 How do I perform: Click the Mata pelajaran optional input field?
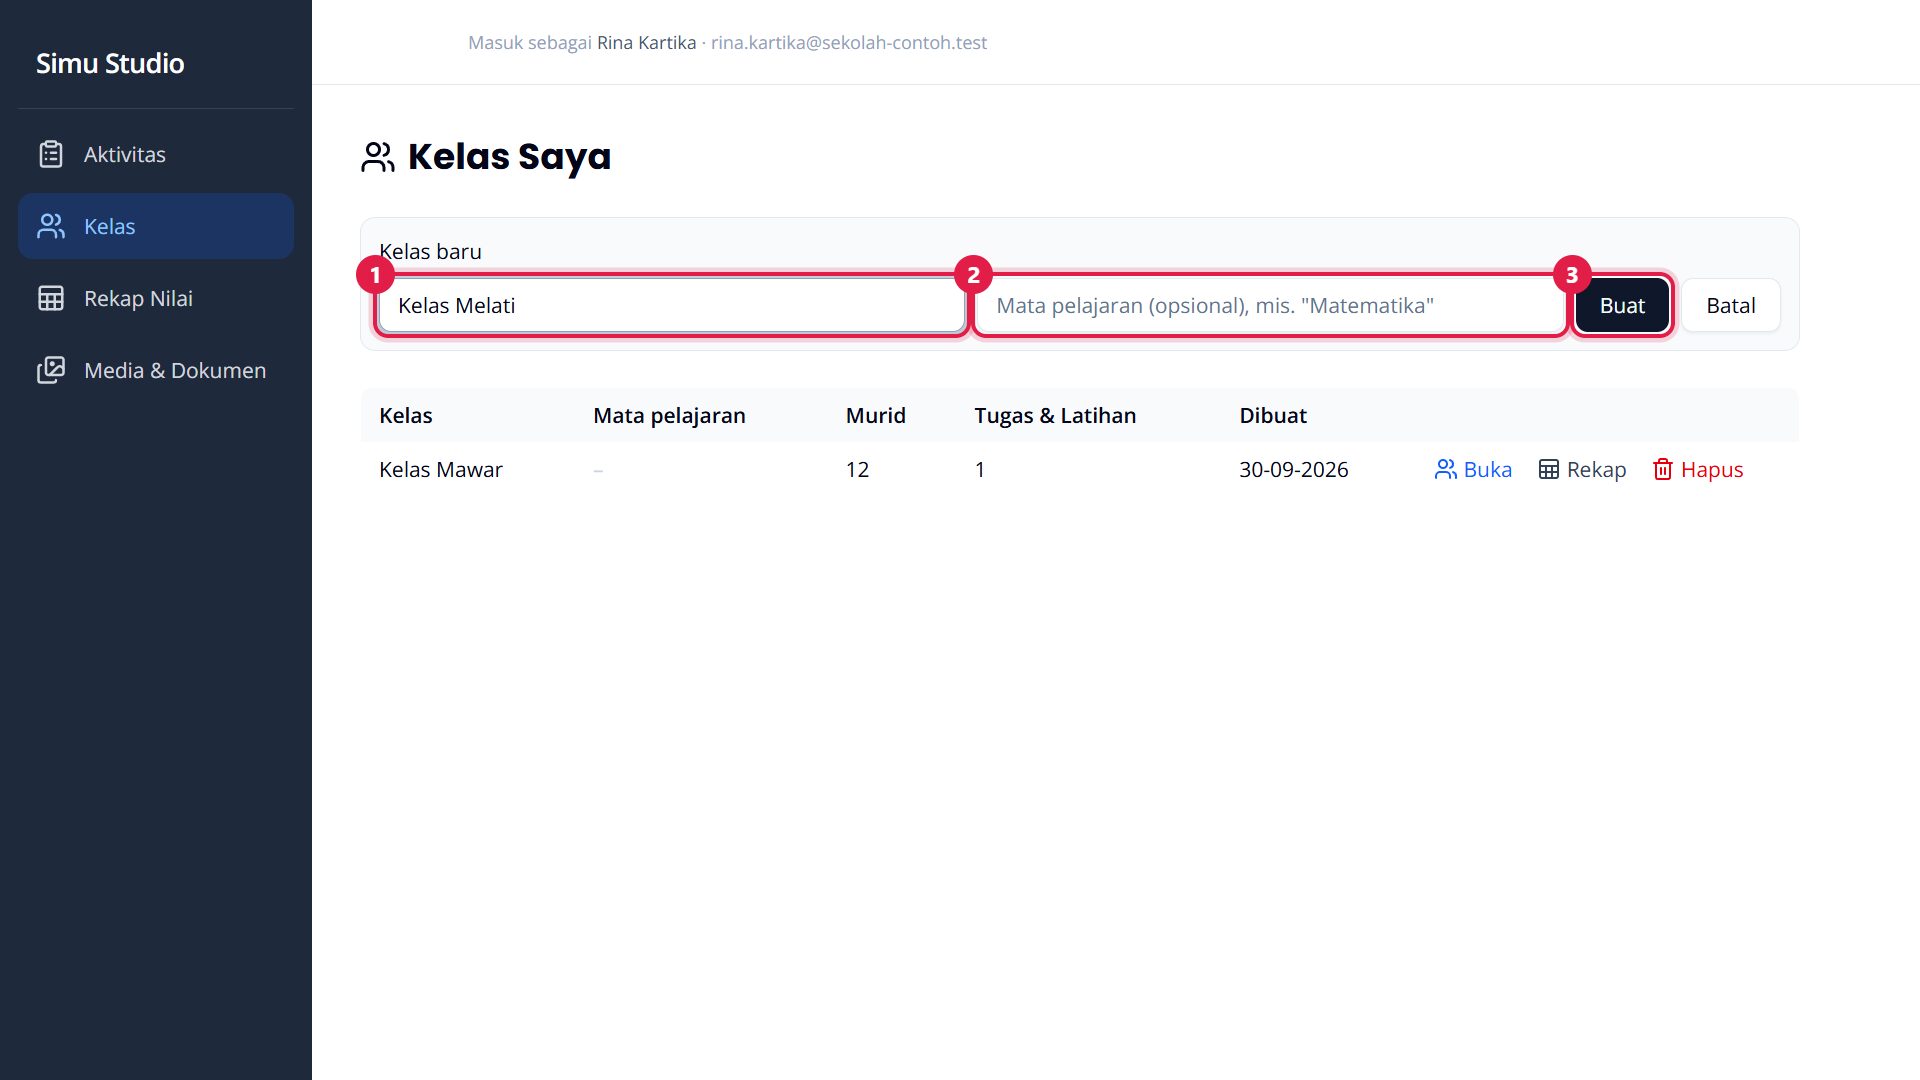[x=1270, y=305]
